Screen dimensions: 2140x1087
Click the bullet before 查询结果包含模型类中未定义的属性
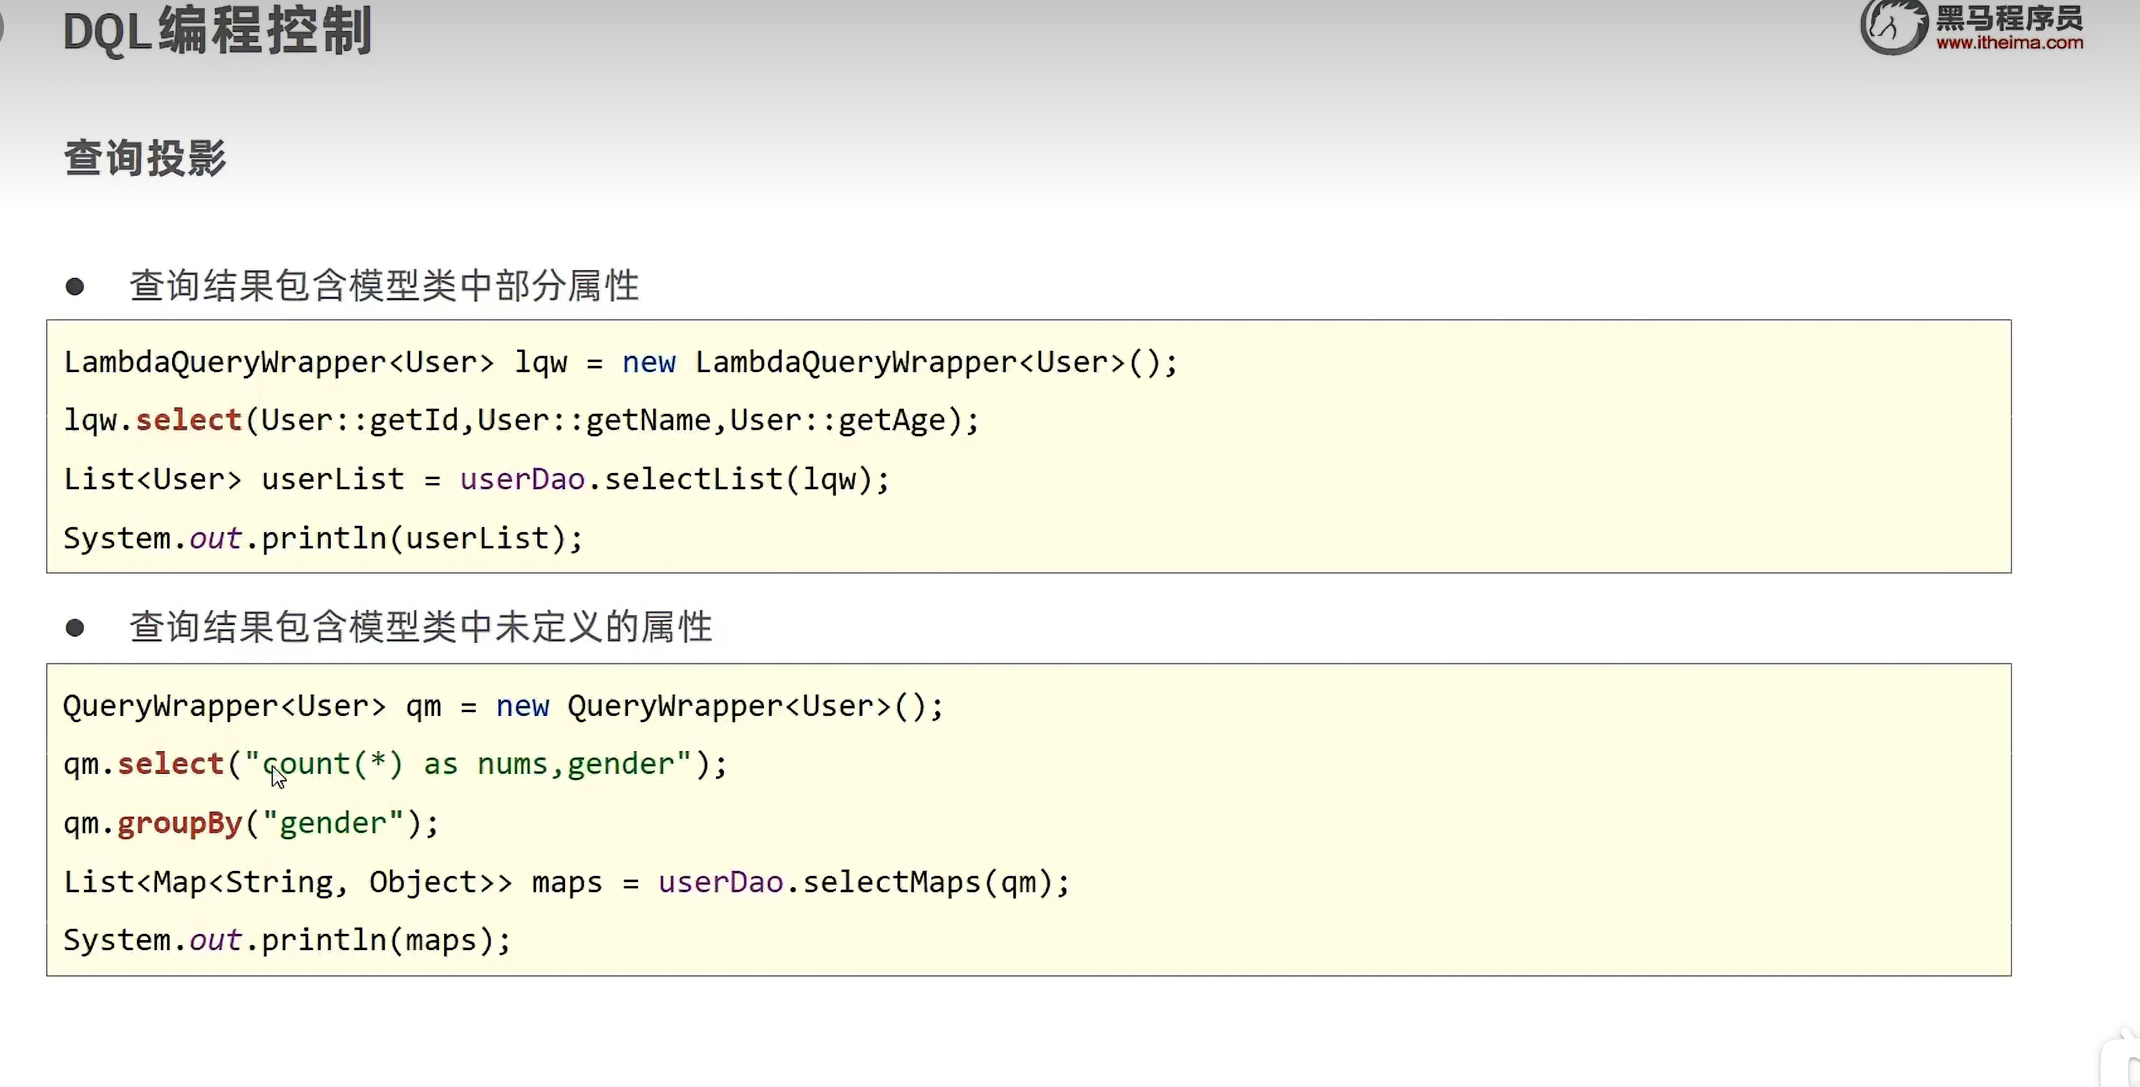pyautogui.click(x=75, y=628)
